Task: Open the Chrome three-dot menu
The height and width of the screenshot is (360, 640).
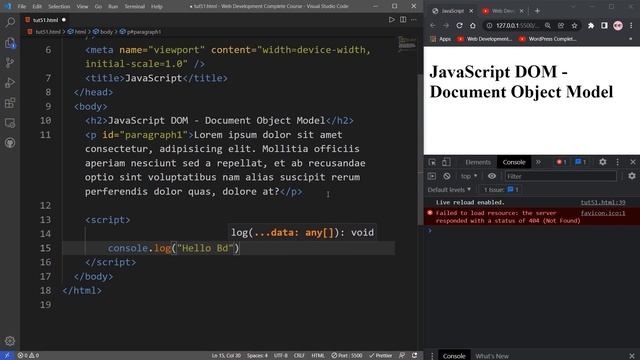Action: pyautogui.click(x=631, y=25)
